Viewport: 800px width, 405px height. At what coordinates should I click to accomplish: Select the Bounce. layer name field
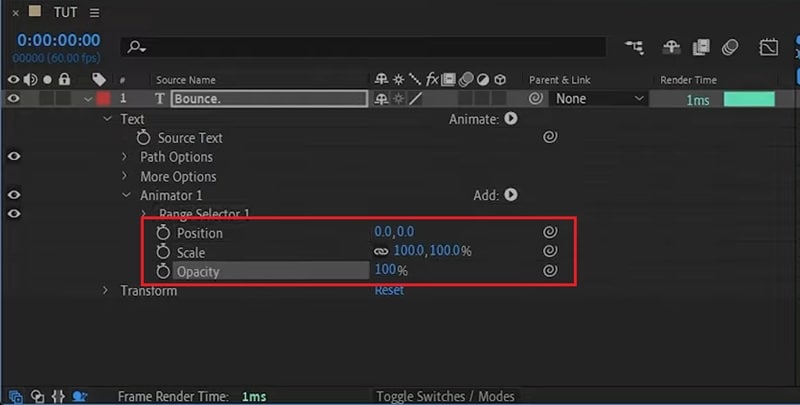point(269,98)
